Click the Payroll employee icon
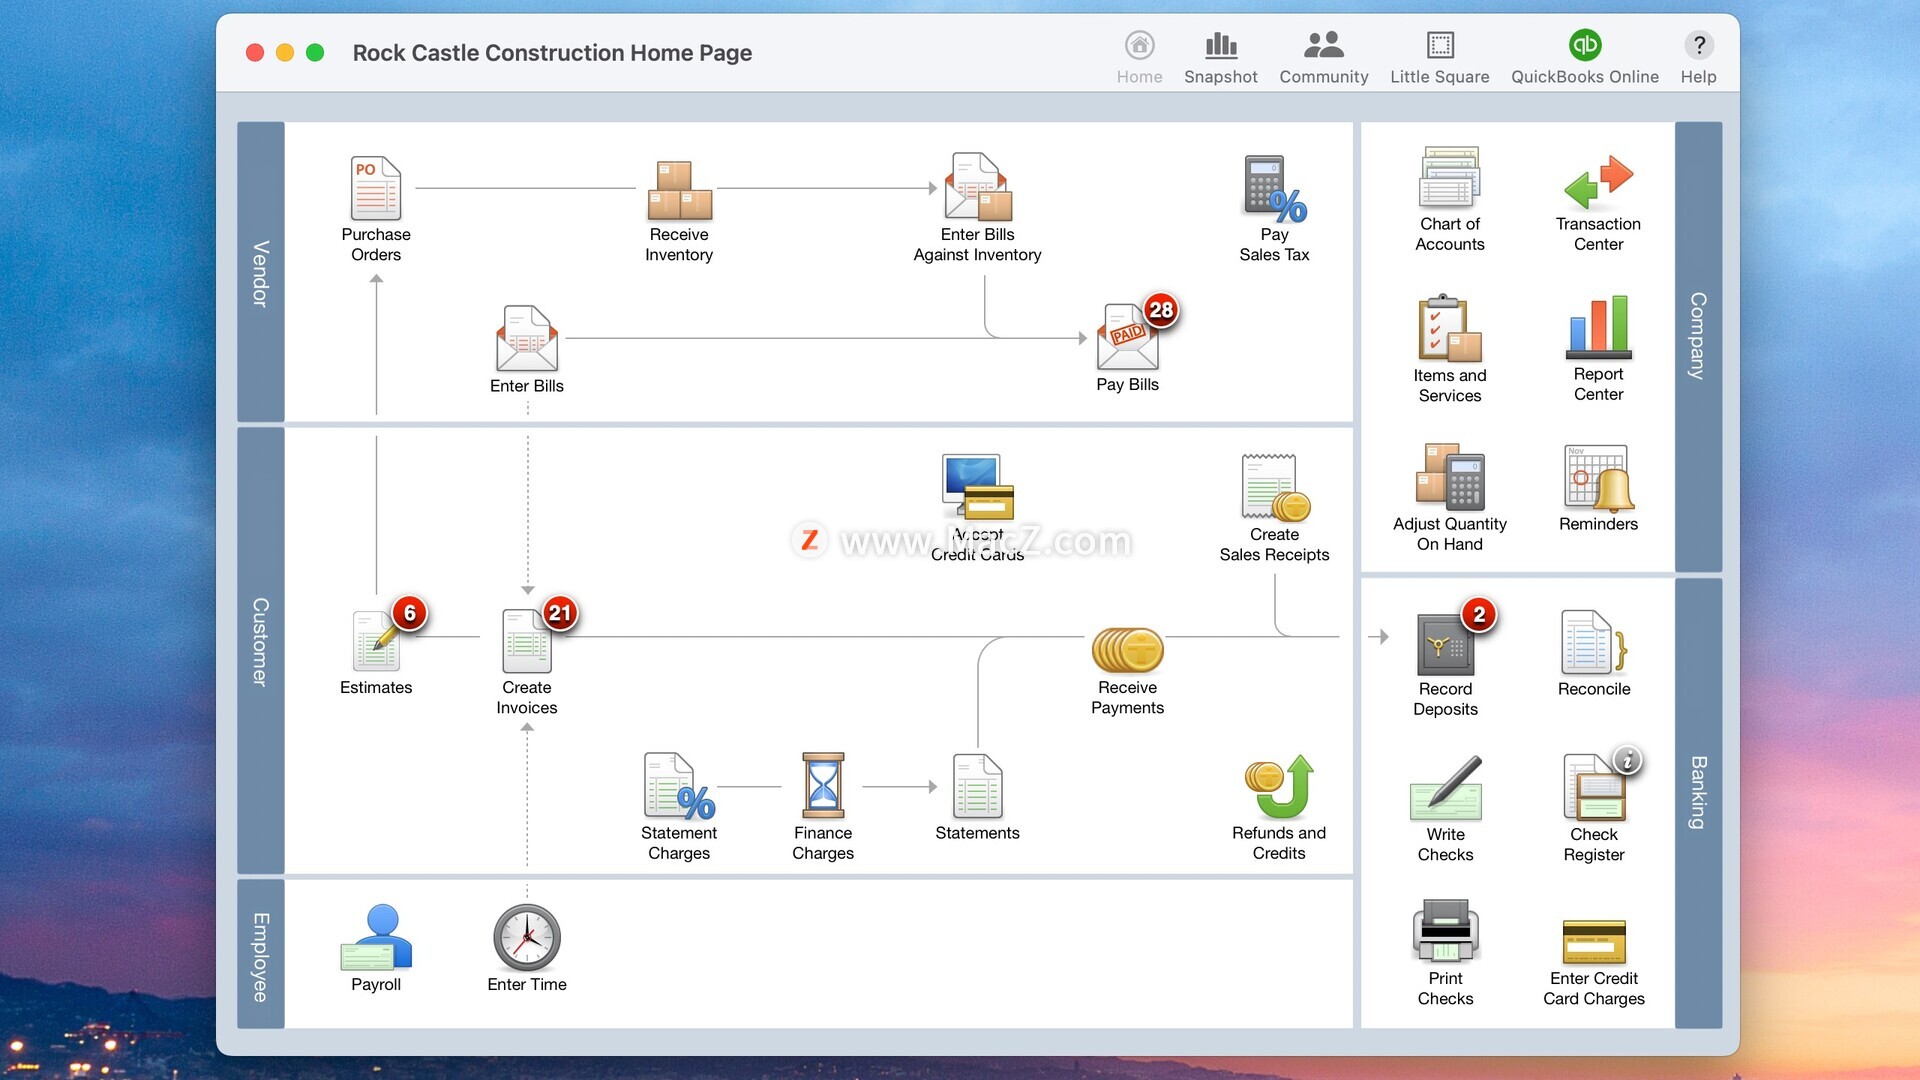The image size is (1920, 1080). click(x=376, y=937)
